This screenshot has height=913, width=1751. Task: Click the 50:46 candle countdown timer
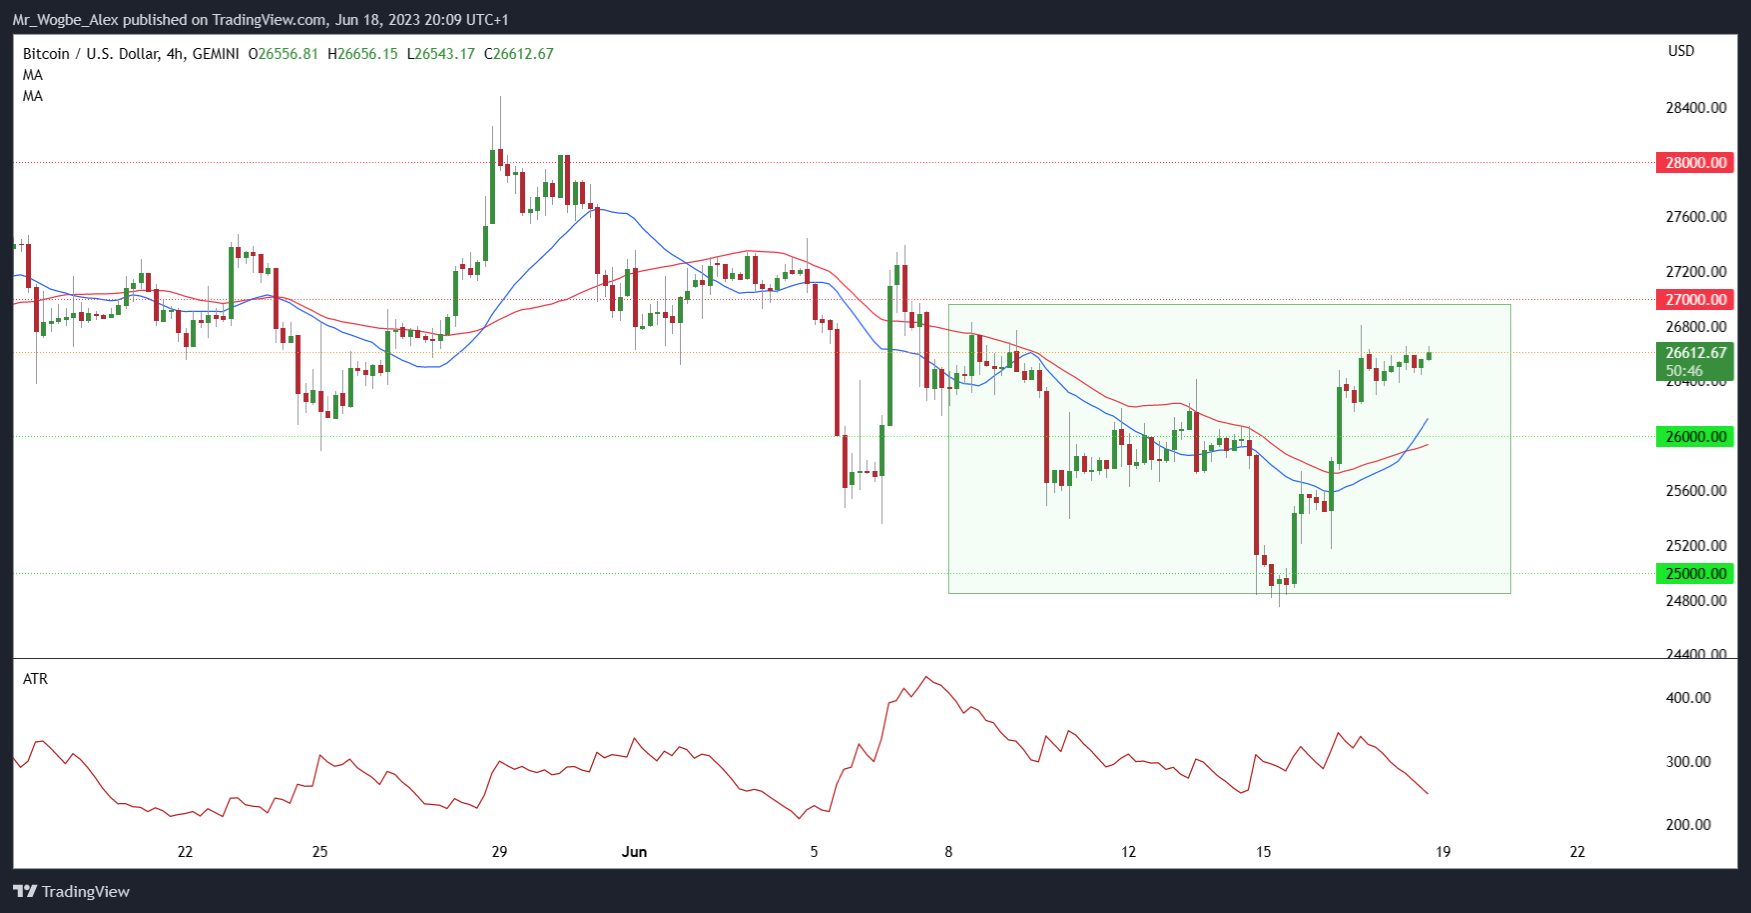pyautogui.click(x=1684, y=371)
